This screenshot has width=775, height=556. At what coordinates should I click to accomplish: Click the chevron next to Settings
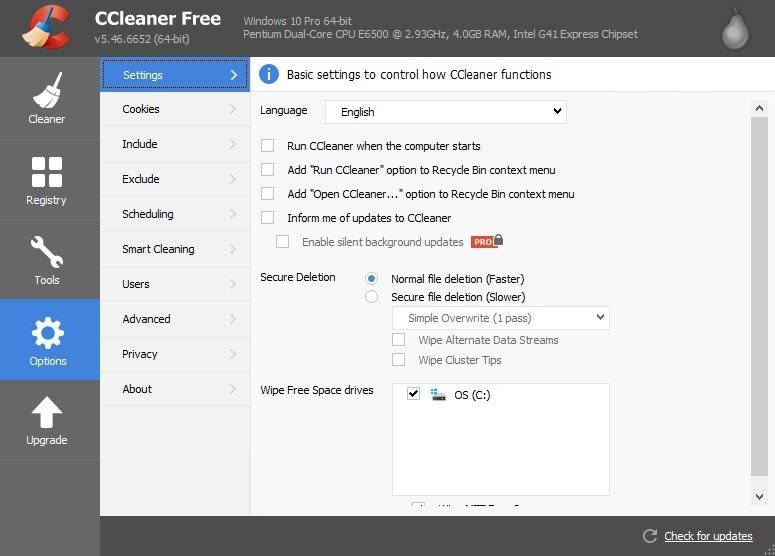click(x=233, y=75)
